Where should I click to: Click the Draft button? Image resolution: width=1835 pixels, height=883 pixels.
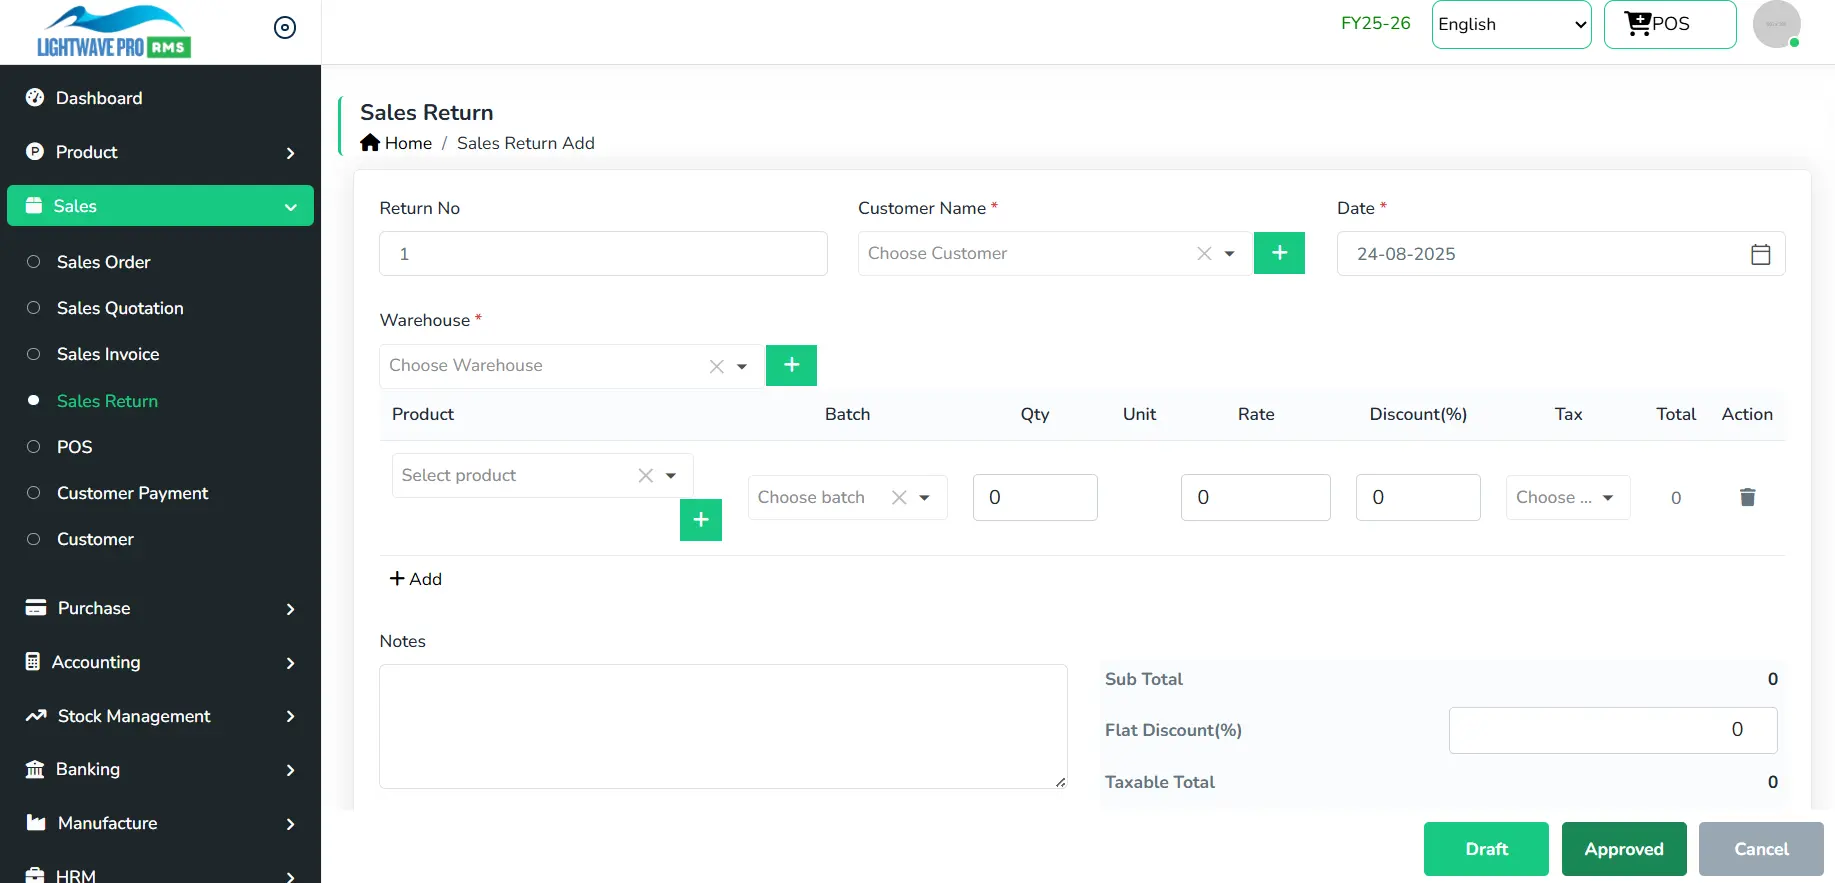click(1485, 849)
